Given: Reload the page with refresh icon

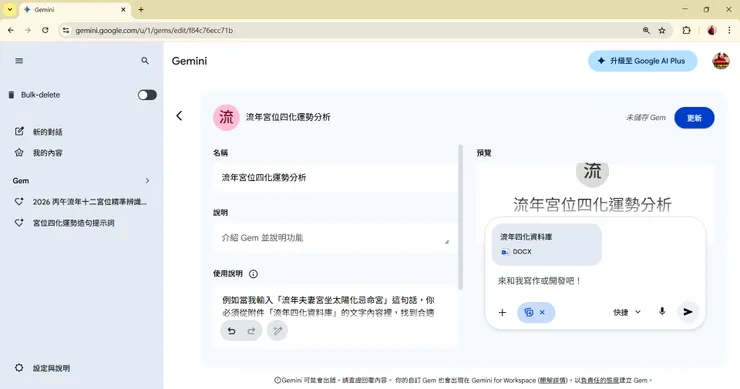Looking at the screenshot, I should [x=45, y=30].
